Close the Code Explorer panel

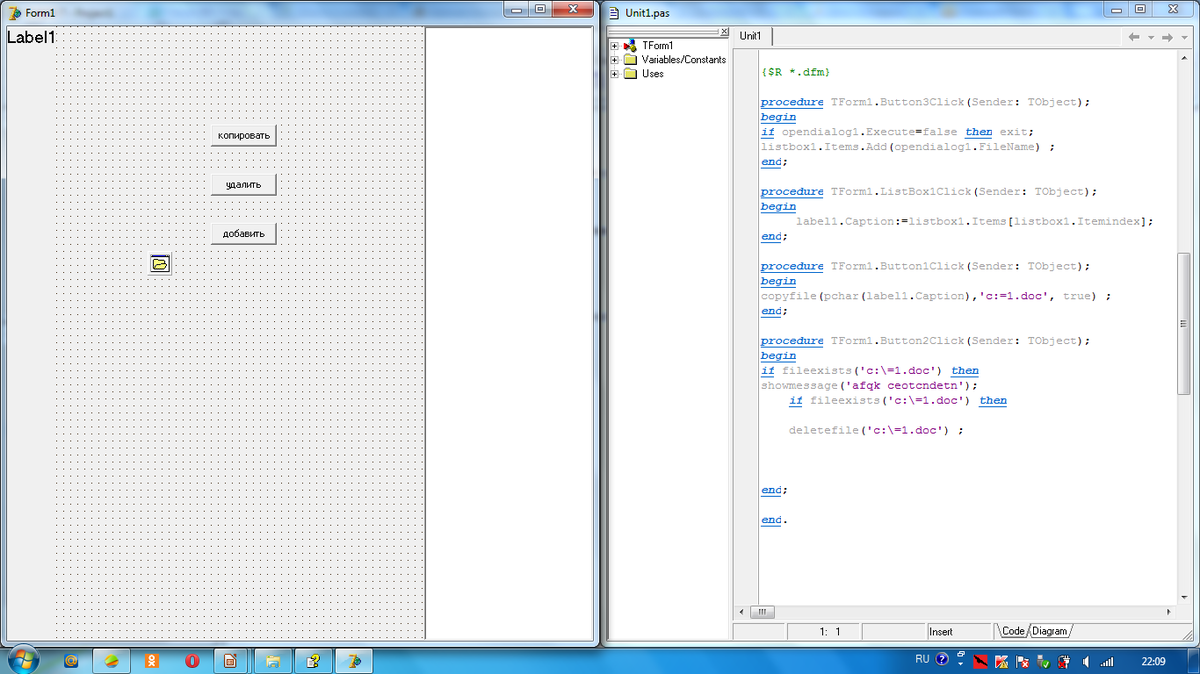coord(725,32)
